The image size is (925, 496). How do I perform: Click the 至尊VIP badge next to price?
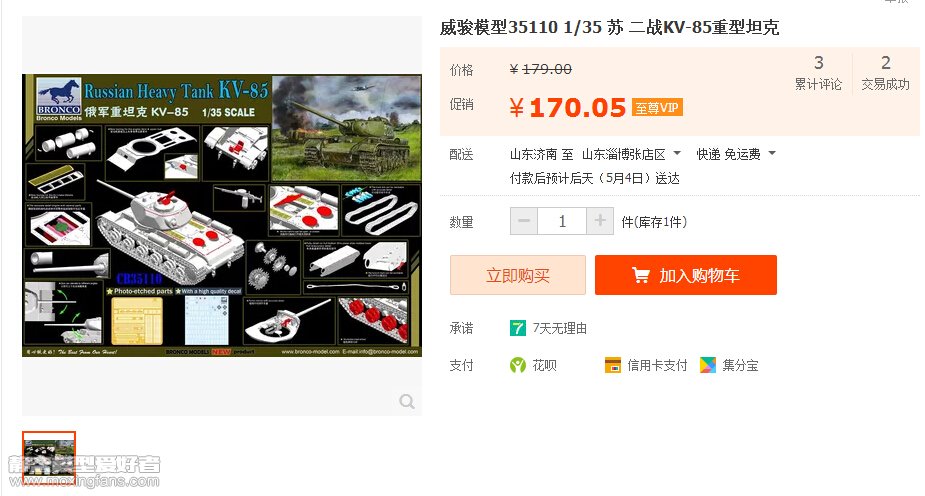click(657, 108)
